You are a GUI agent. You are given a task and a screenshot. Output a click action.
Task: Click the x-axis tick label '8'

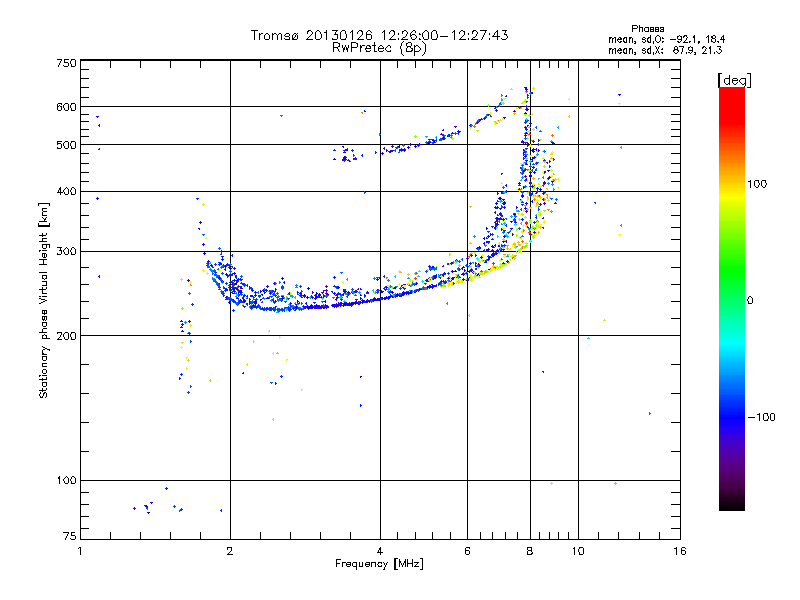point(530,551)
